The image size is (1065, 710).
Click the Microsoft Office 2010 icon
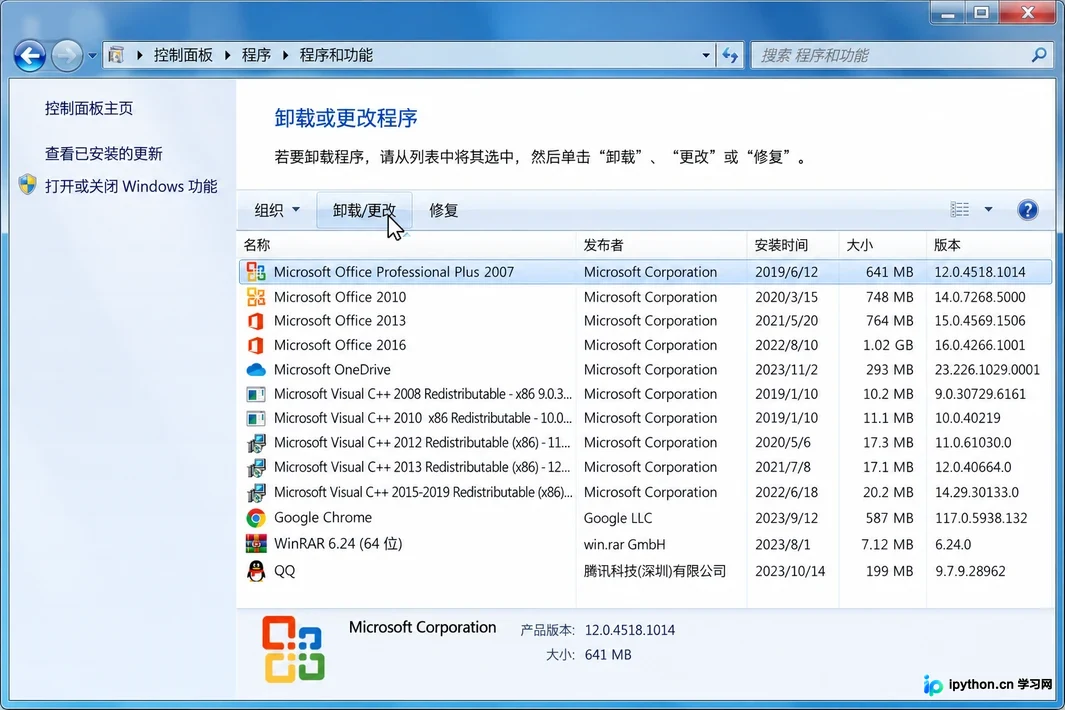pyautogui.click(x=256, y=296)
